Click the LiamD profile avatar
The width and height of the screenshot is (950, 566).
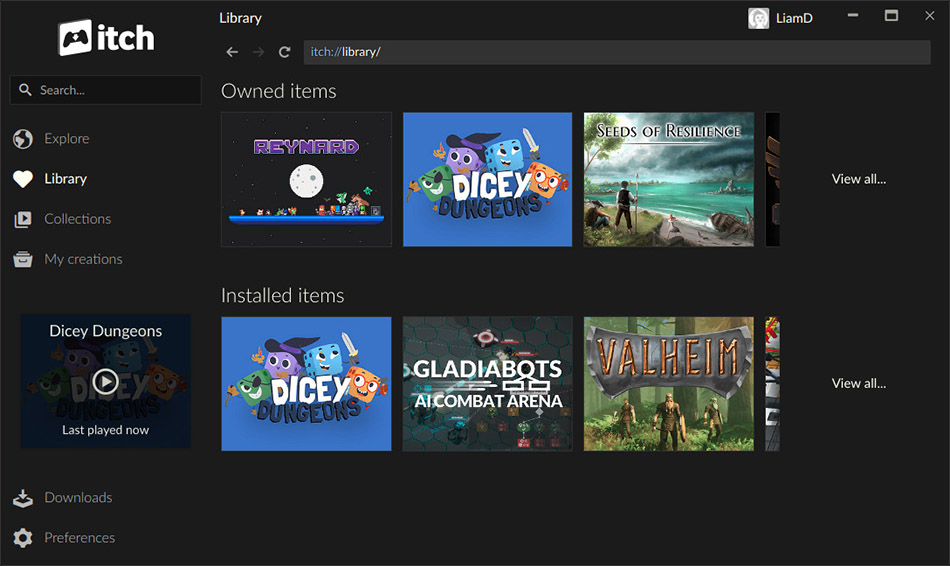coord(758,18)
